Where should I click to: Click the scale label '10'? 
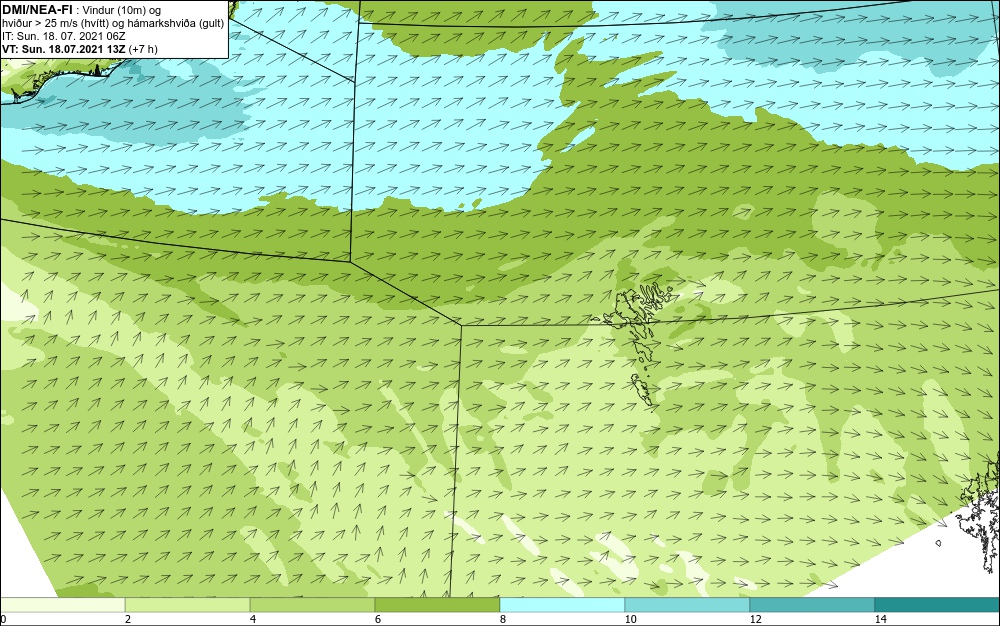tap(631, 619)
